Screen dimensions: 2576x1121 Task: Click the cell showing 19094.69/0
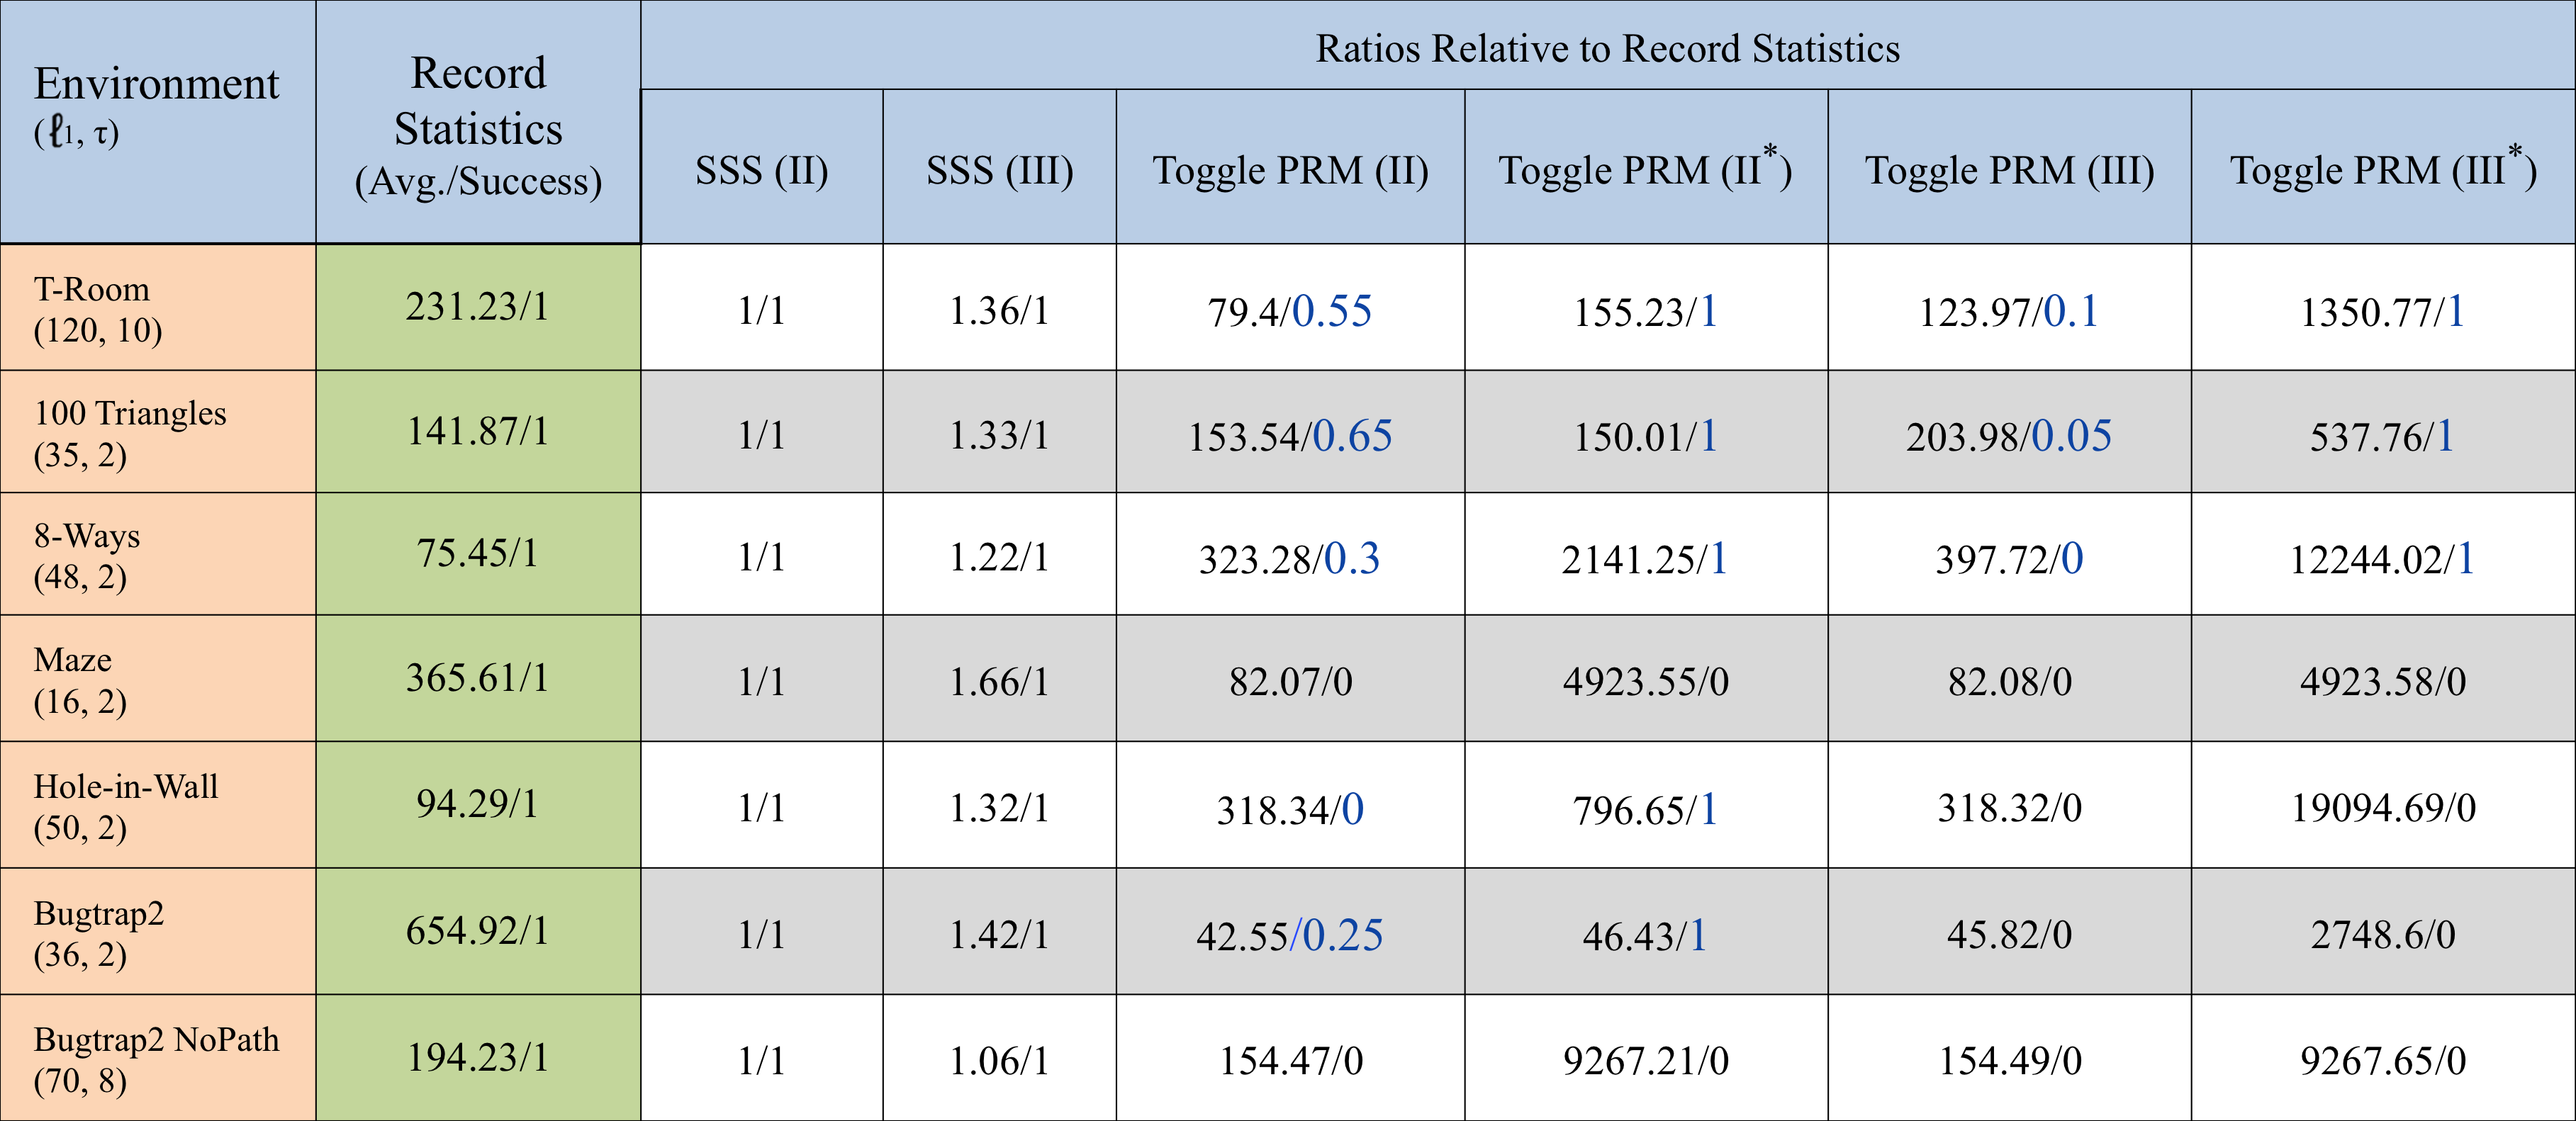click(x=2382, y=807)
